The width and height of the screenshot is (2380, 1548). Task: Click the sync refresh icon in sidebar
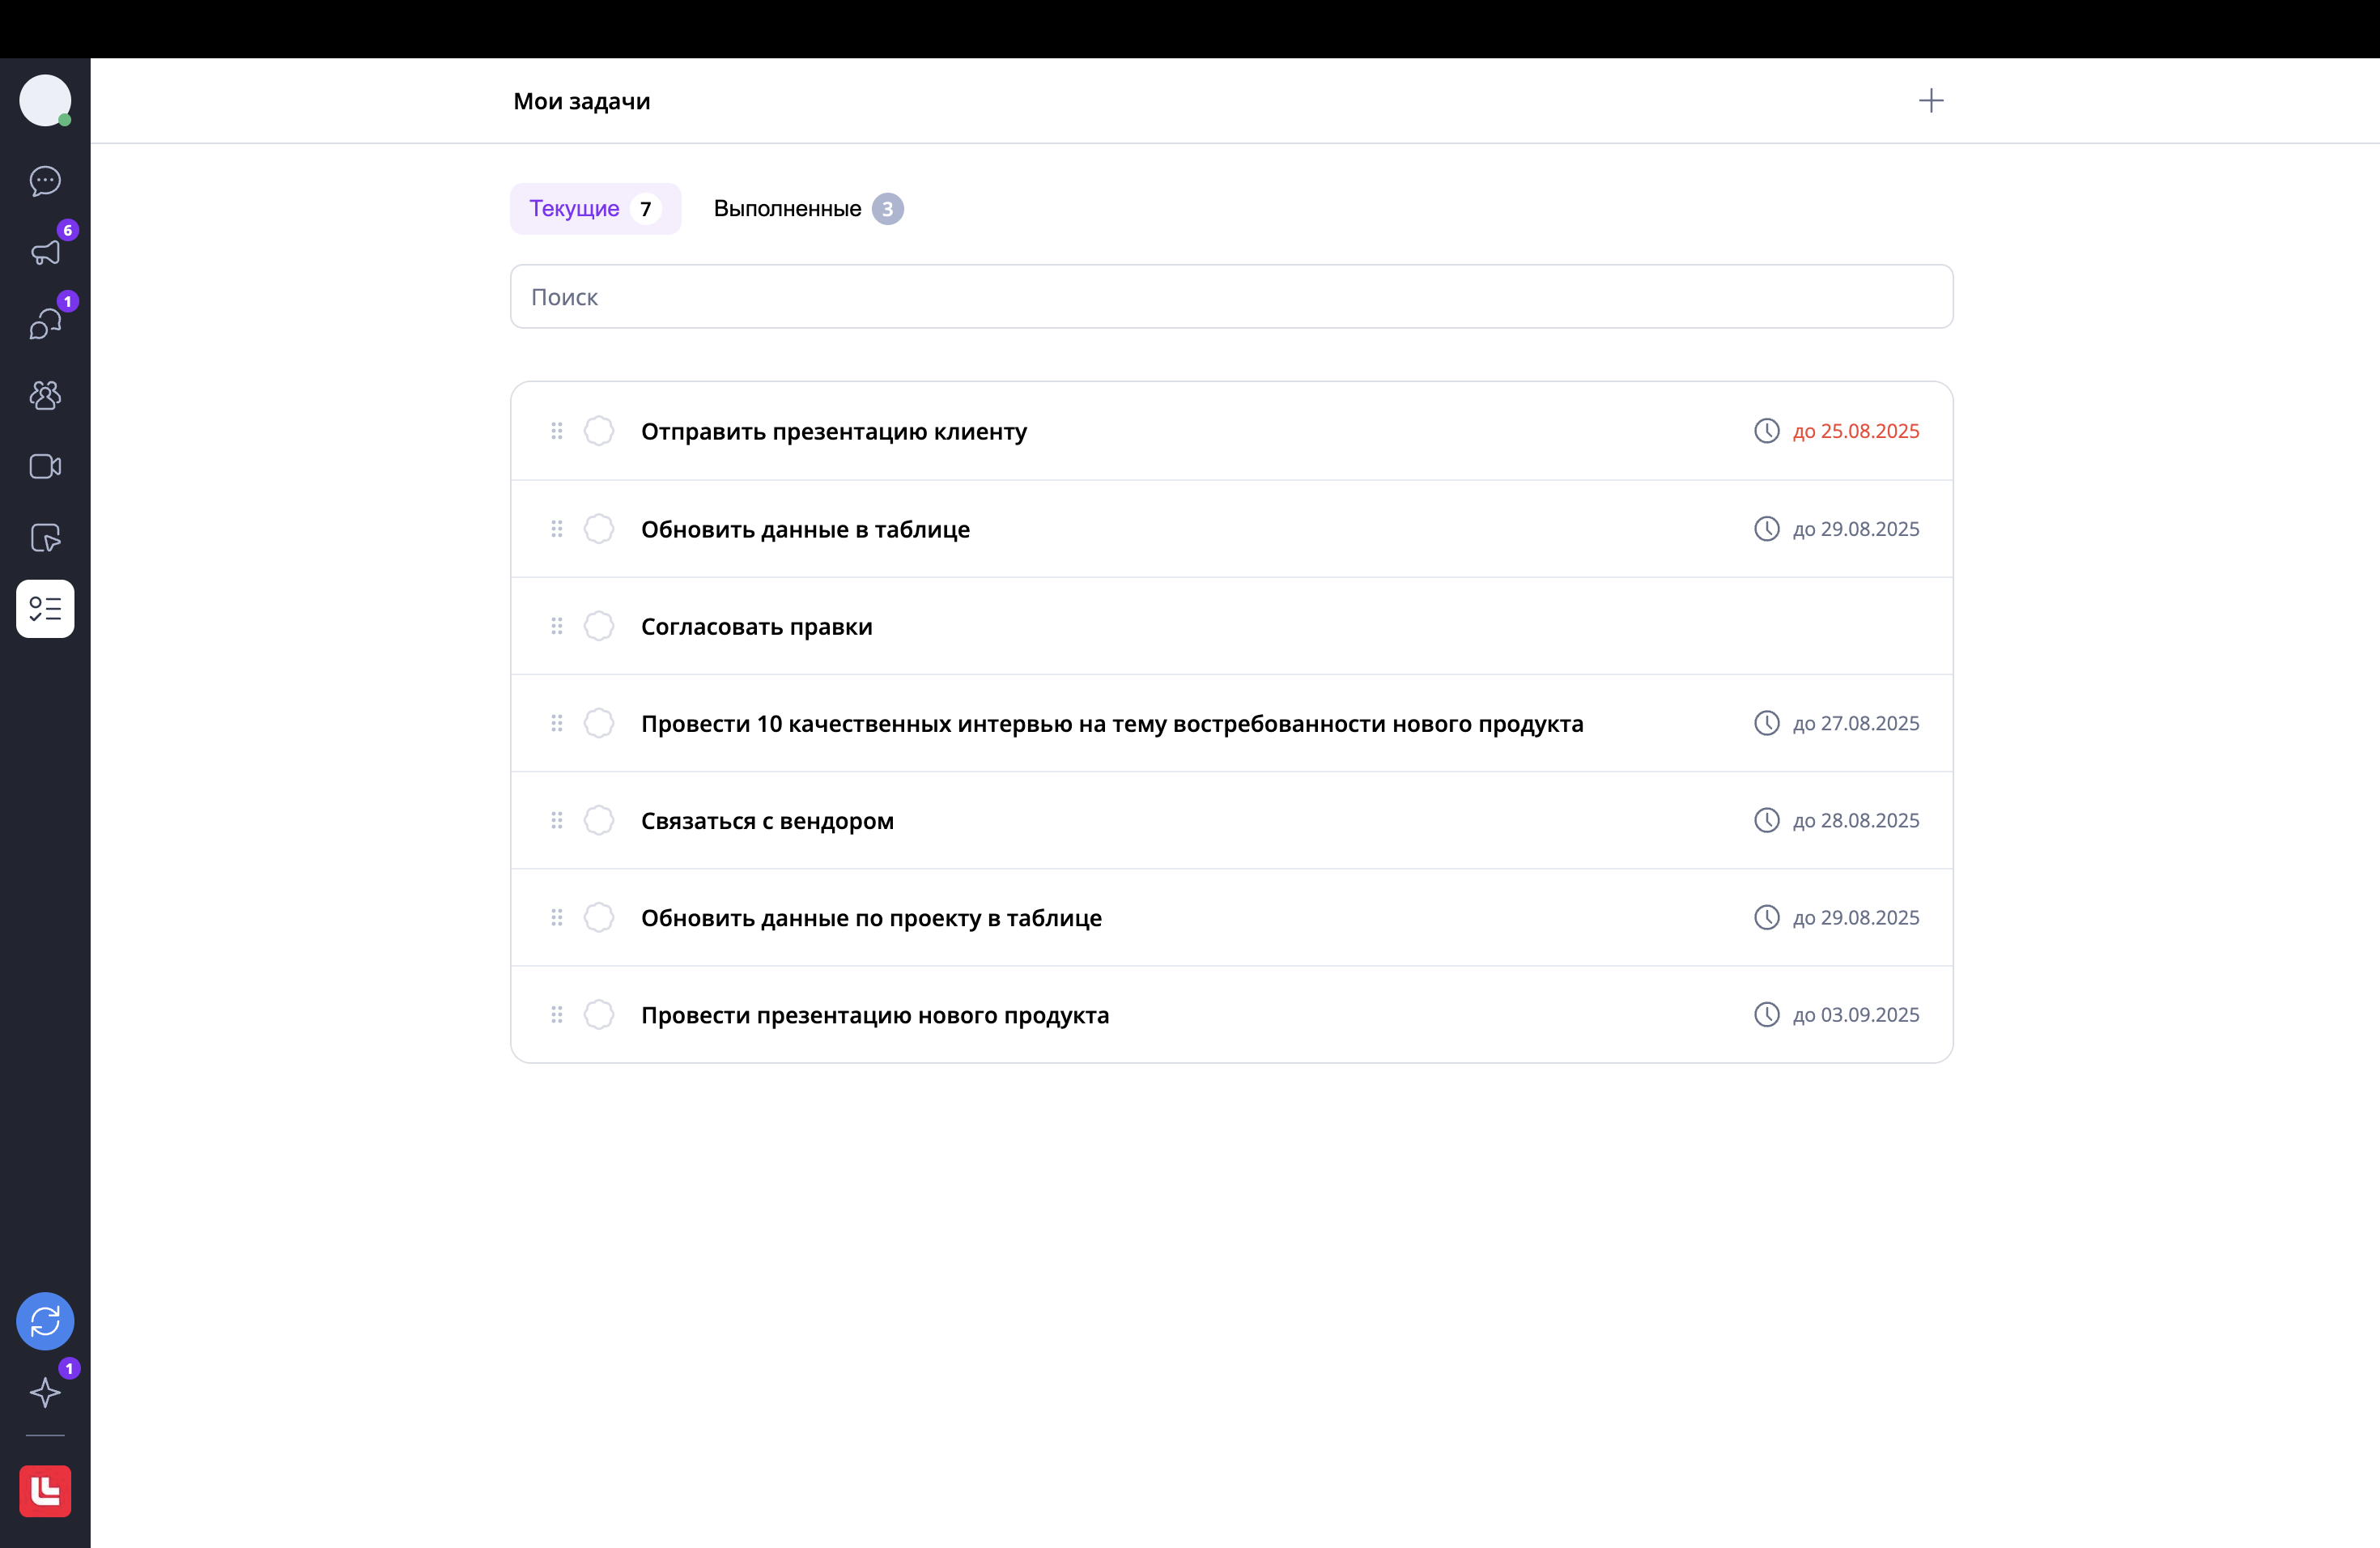[x=45, y=1321]
